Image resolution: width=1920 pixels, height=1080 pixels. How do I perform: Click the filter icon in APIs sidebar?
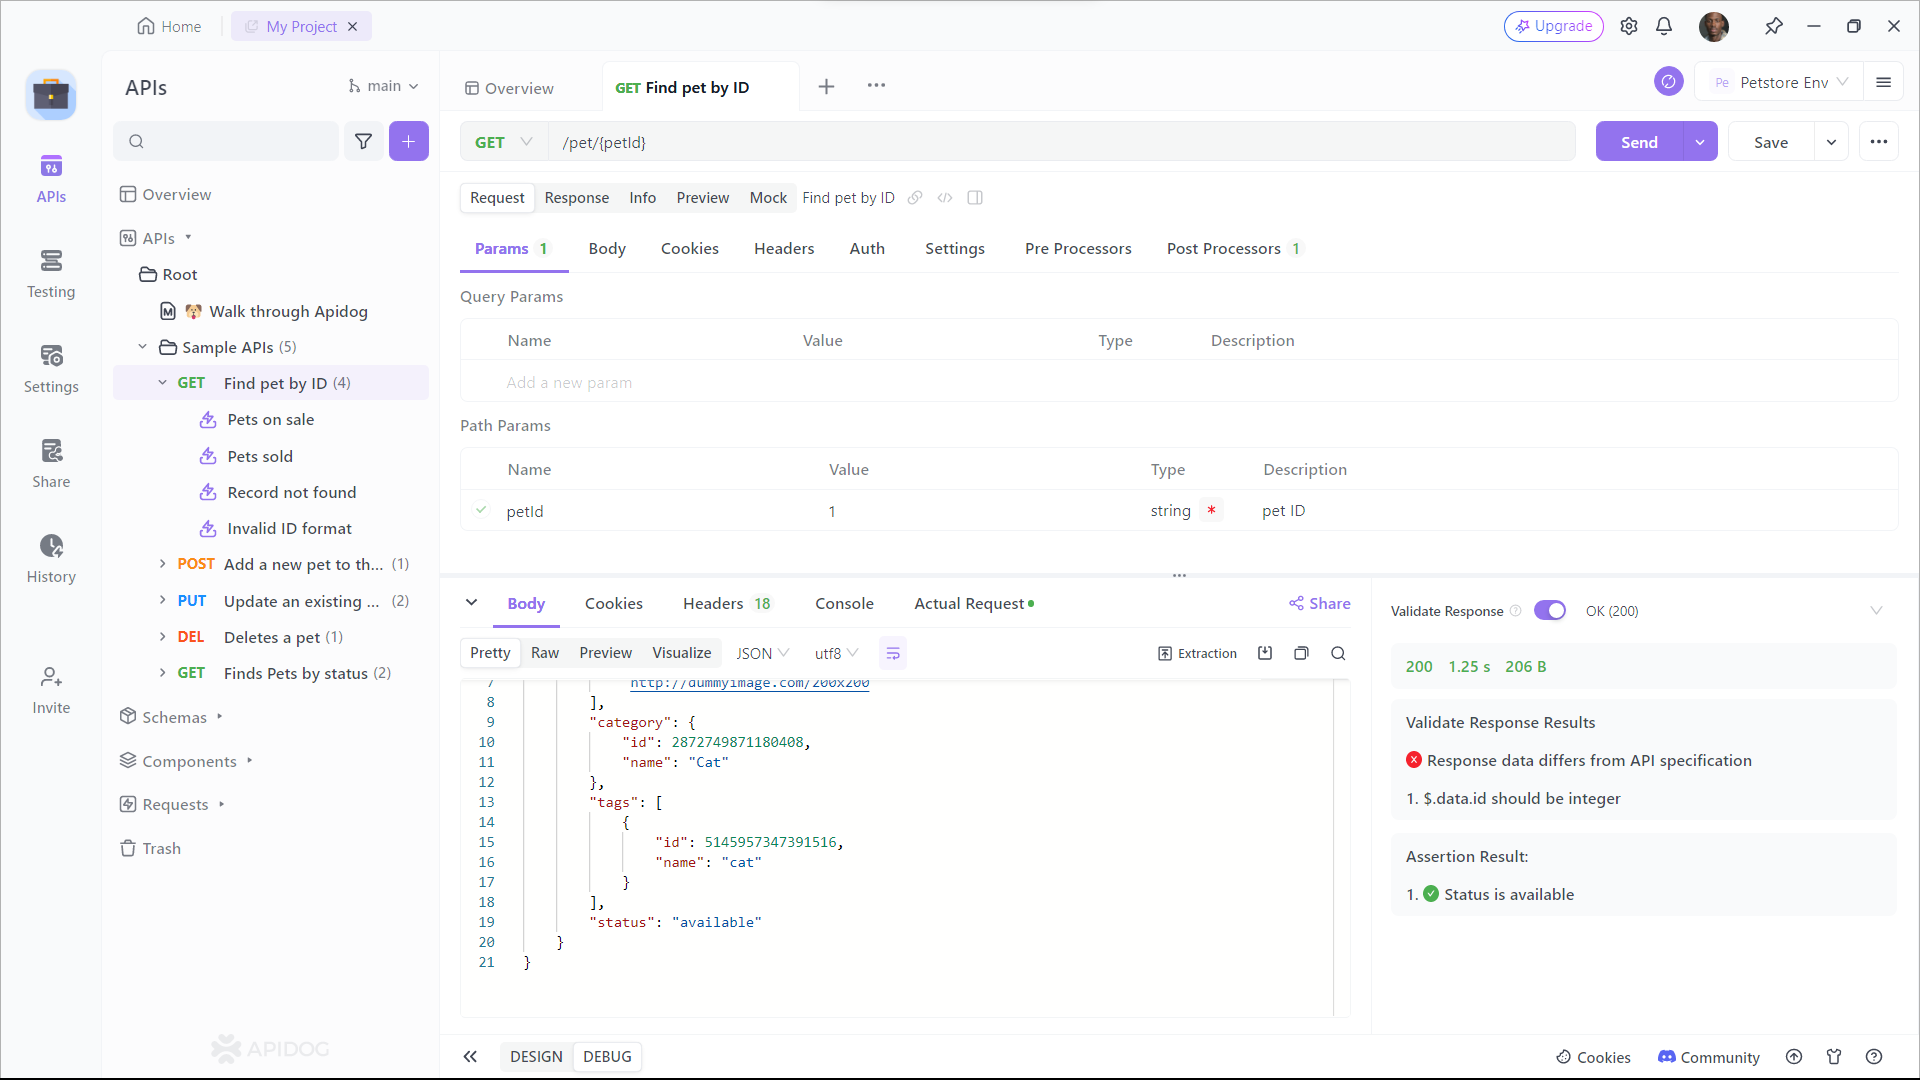tap(363, 141)
